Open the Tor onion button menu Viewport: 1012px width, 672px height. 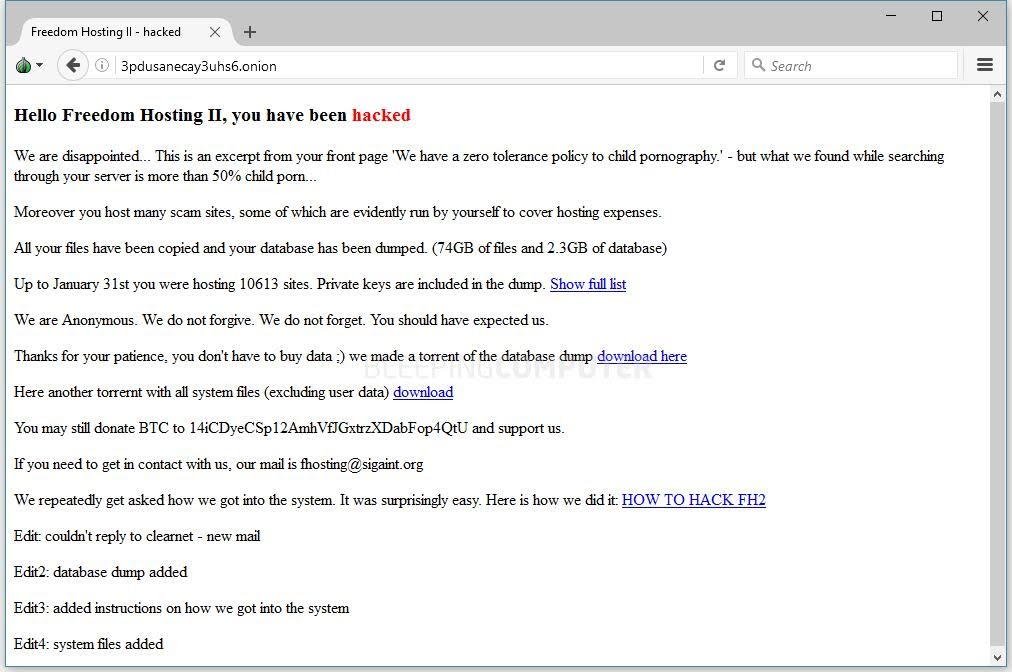[29, 65]
